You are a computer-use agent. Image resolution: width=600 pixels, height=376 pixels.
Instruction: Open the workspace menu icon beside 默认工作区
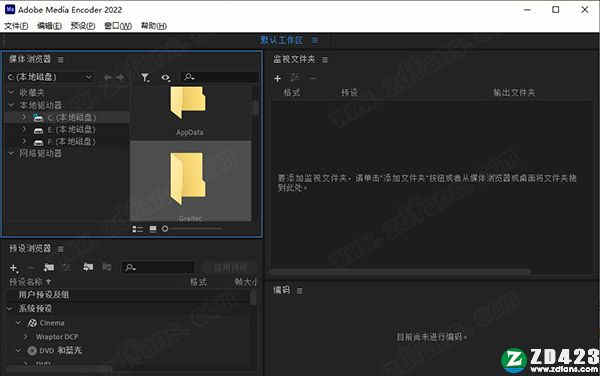315,40
